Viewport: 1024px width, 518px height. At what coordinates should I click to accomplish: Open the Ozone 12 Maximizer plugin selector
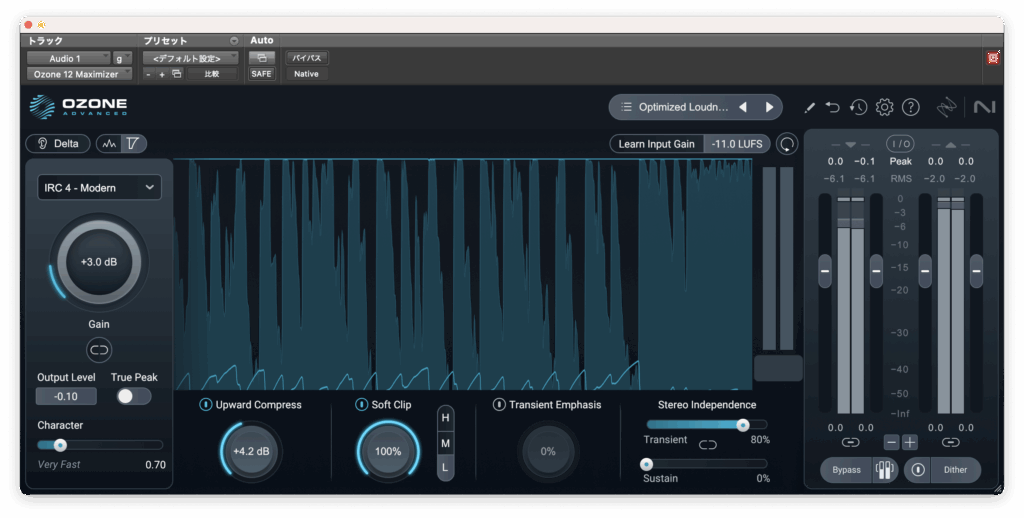78,74
